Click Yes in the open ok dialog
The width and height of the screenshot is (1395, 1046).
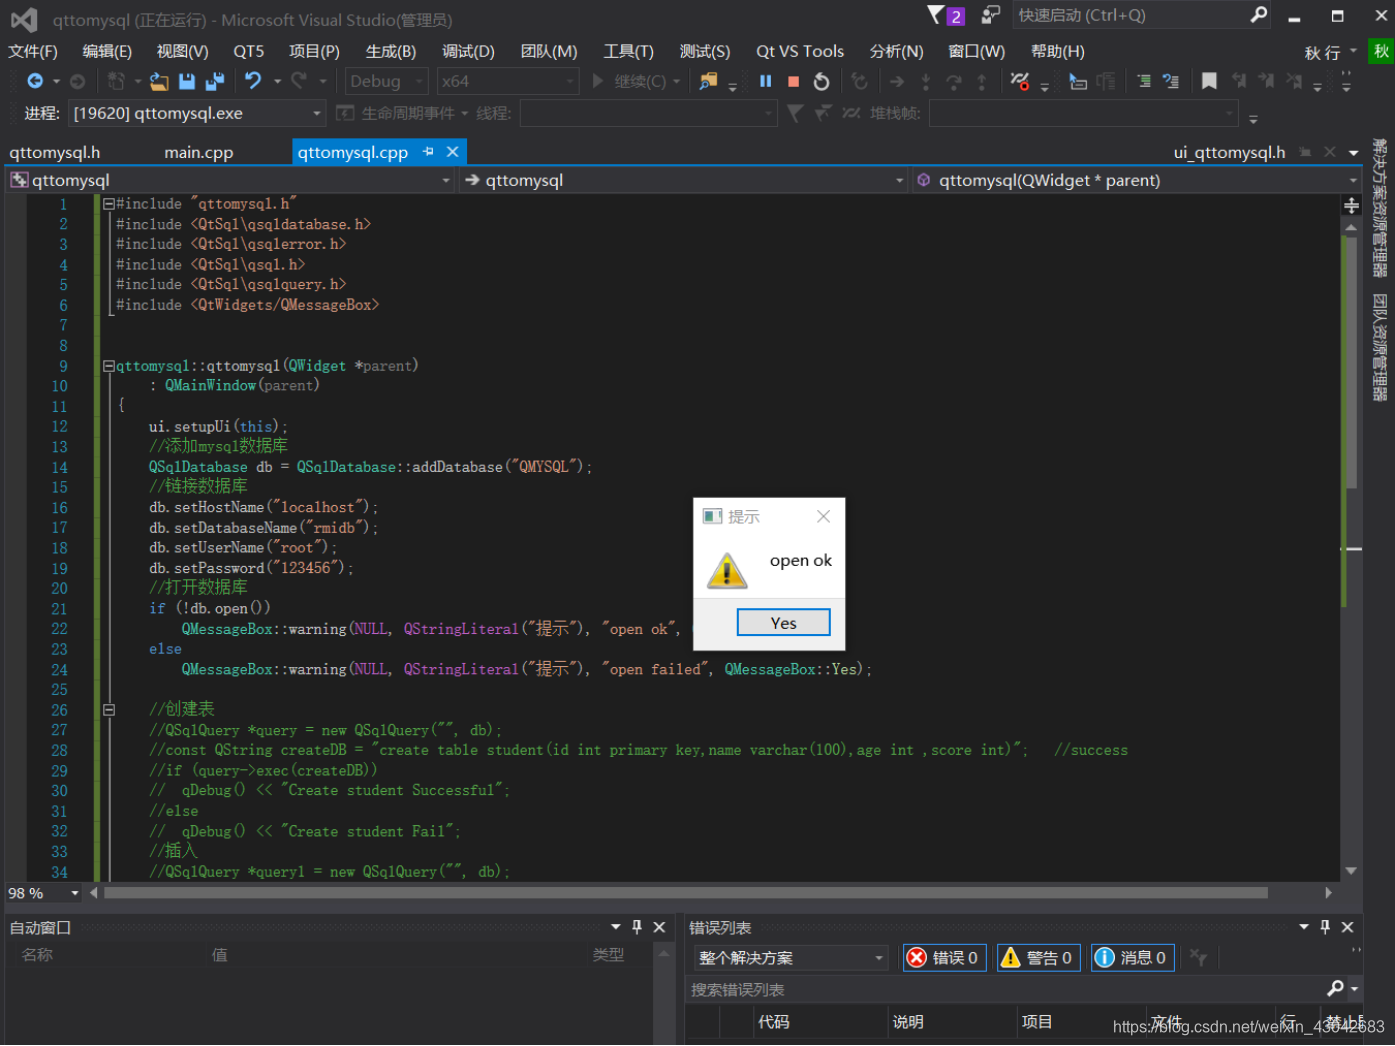[x=783, y=622]
